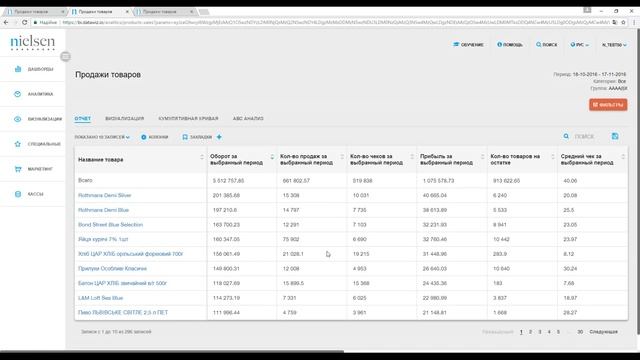The height and width of the screenshot is (360, 640).
Task: Collapse sidebar with round hamburger toggle
Action: pyautogui.click(x=65, y=56)
